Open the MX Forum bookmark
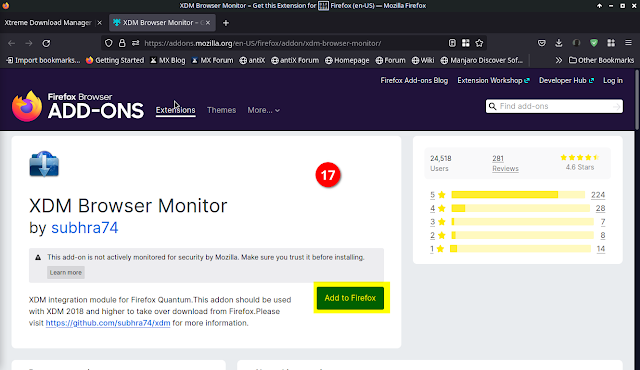 click(212, 60)
